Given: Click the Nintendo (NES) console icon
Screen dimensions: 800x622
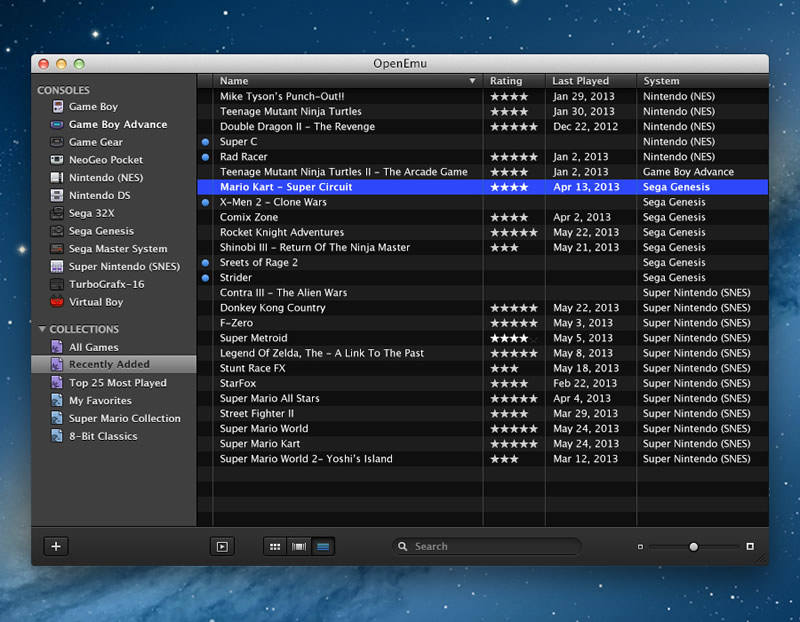Looking at the screenshot, I should 57,178.
